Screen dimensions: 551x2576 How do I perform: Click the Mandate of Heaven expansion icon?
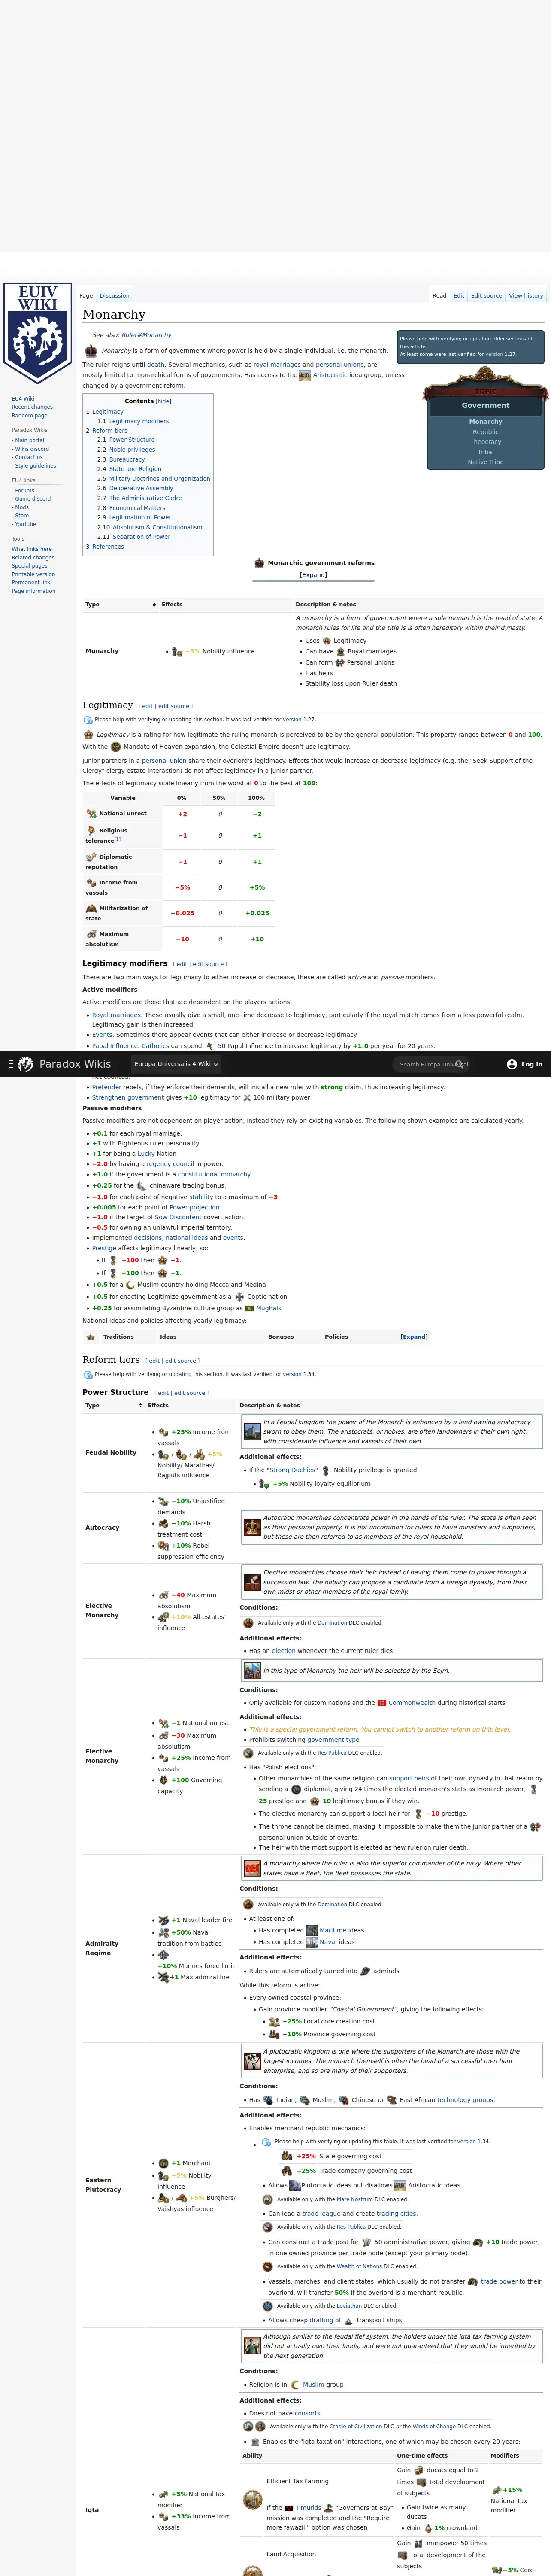[x=115, y=747]
